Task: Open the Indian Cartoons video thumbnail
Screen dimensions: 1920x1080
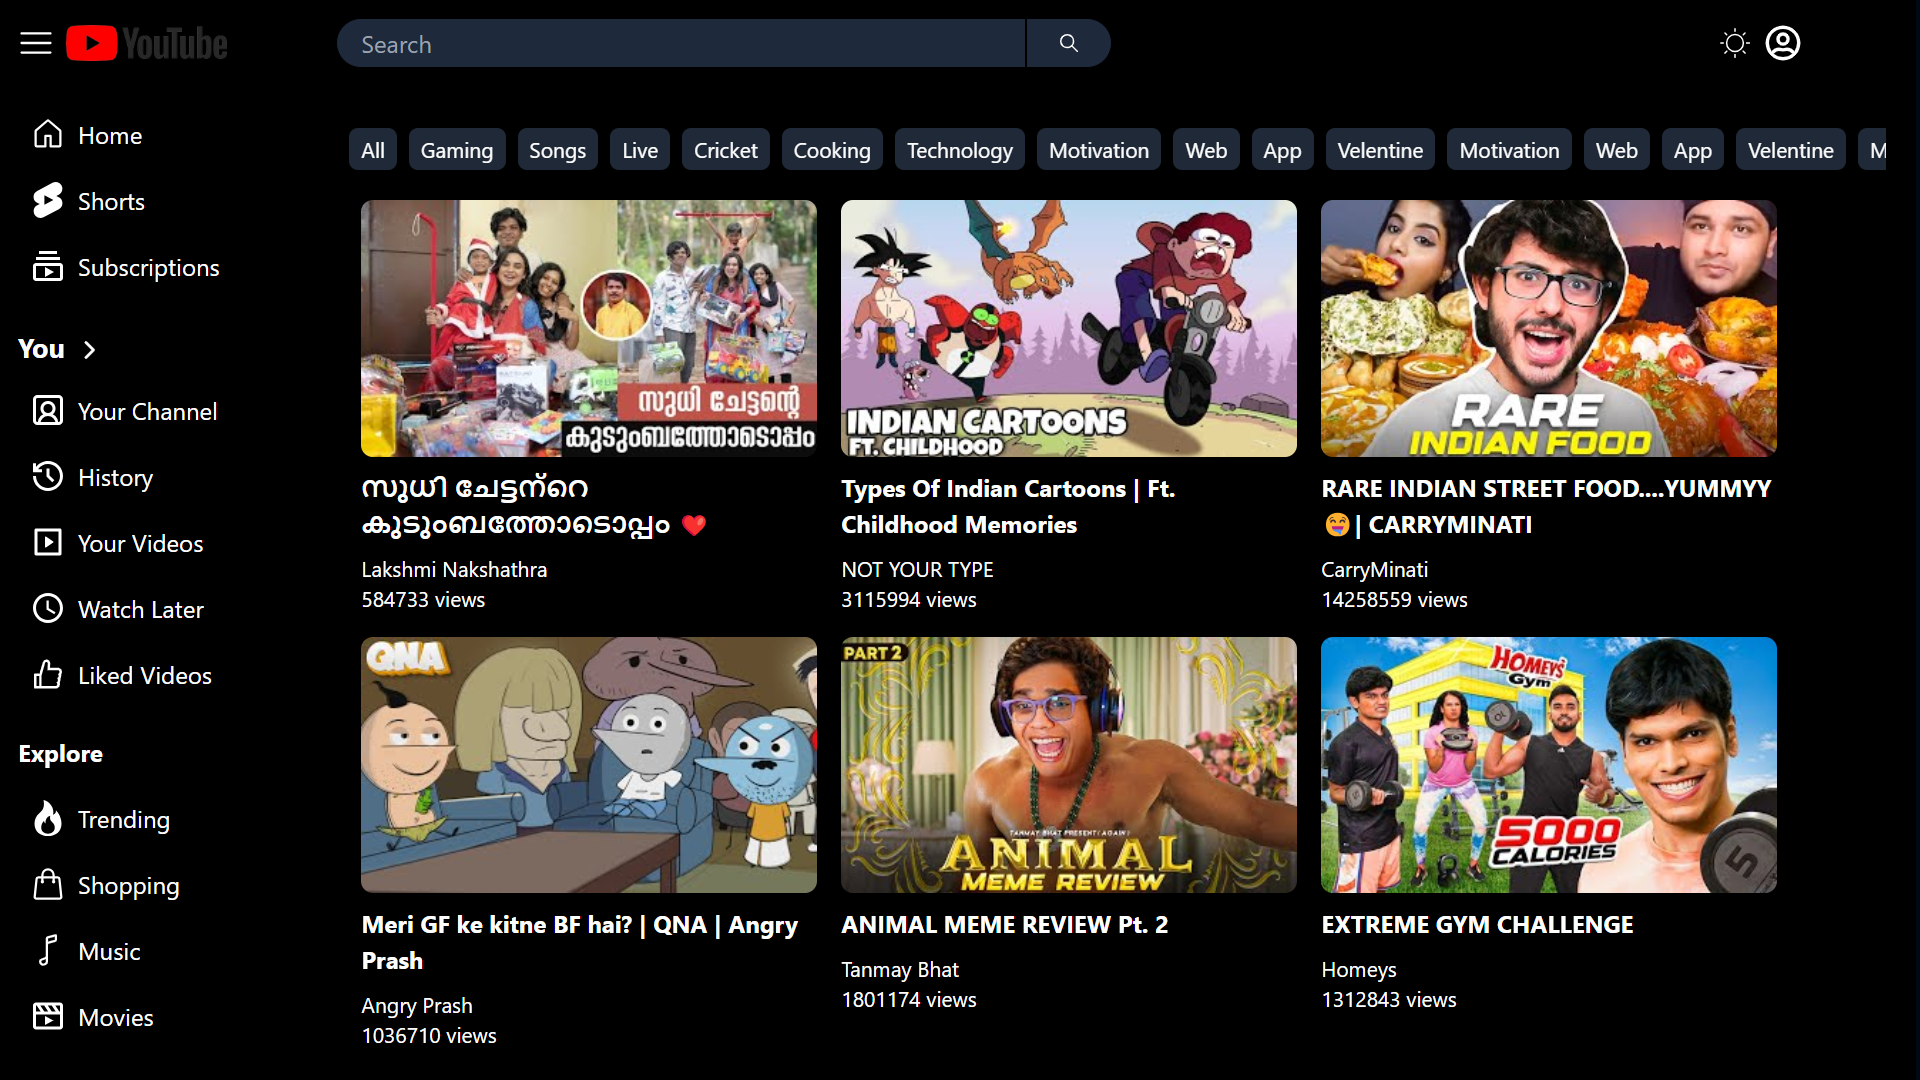Action: (1068, 328)
